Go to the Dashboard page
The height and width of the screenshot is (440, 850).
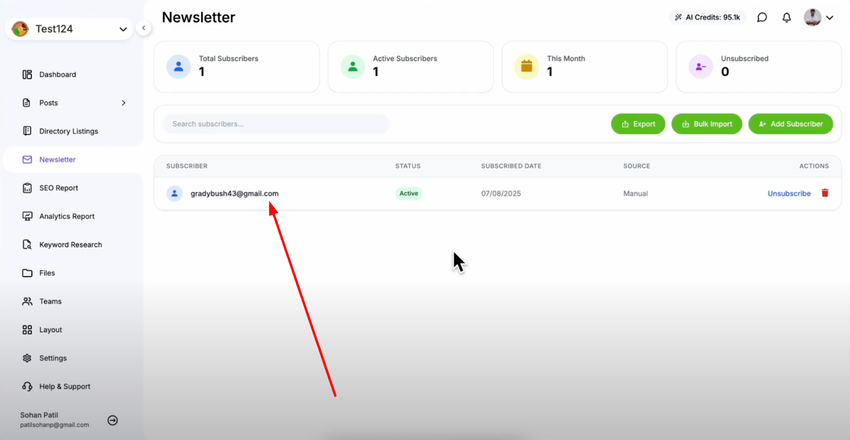click(57, 75)
